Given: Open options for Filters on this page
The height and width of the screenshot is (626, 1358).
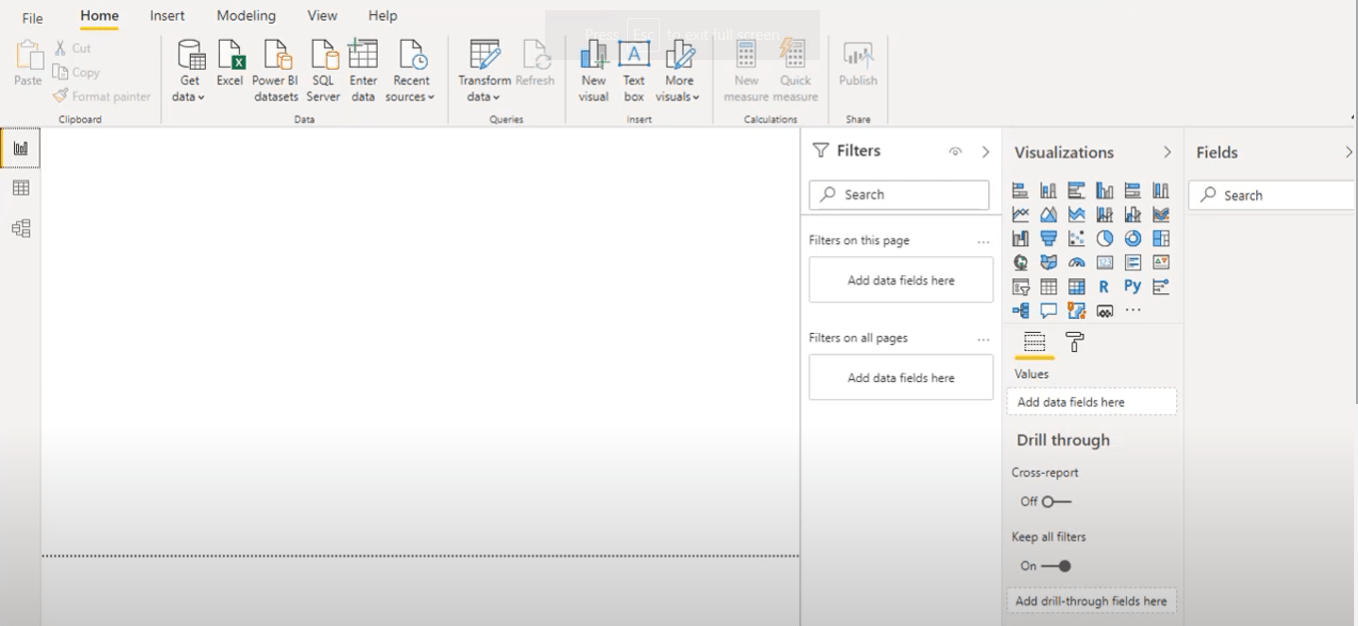Looking at the screenshot, I should pos(983,241).
